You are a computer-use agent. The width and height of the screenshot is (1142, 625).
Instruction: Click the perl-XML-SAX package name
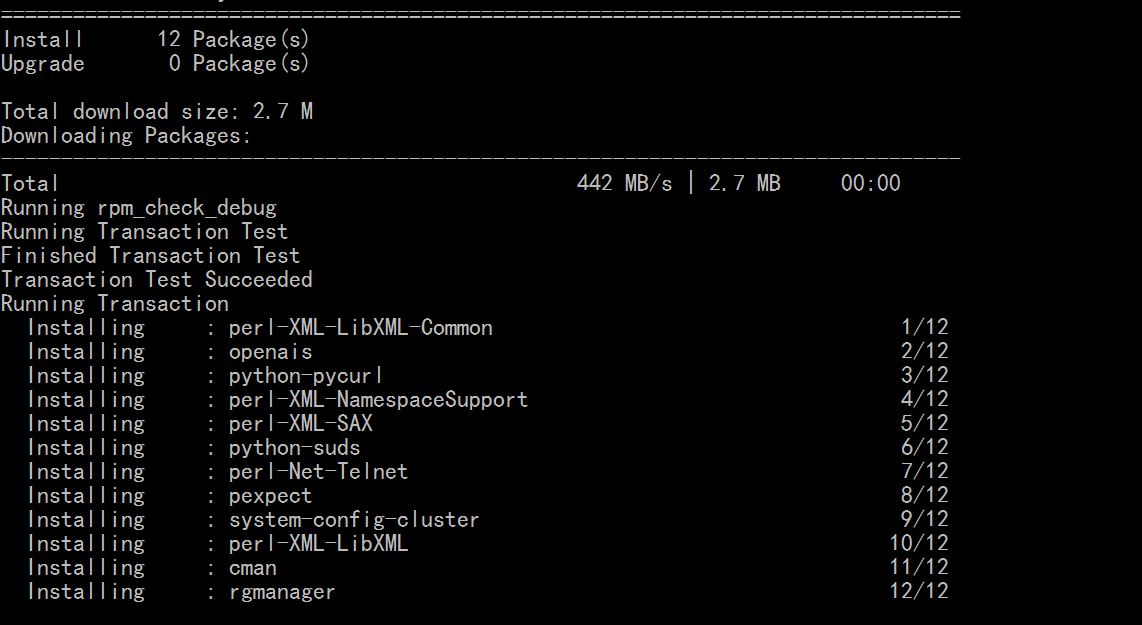[x=300, y=424]
